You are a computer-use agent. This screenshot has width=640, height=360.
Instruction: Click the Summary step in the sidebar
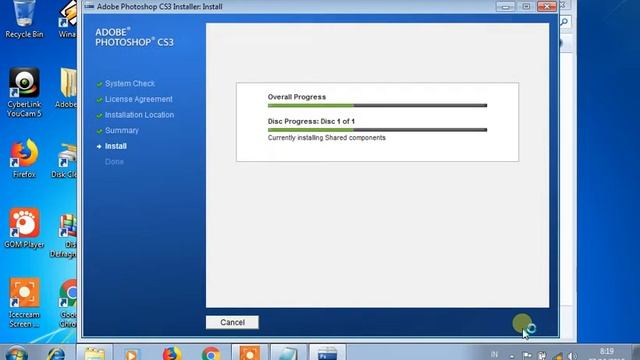click(122, 131)
